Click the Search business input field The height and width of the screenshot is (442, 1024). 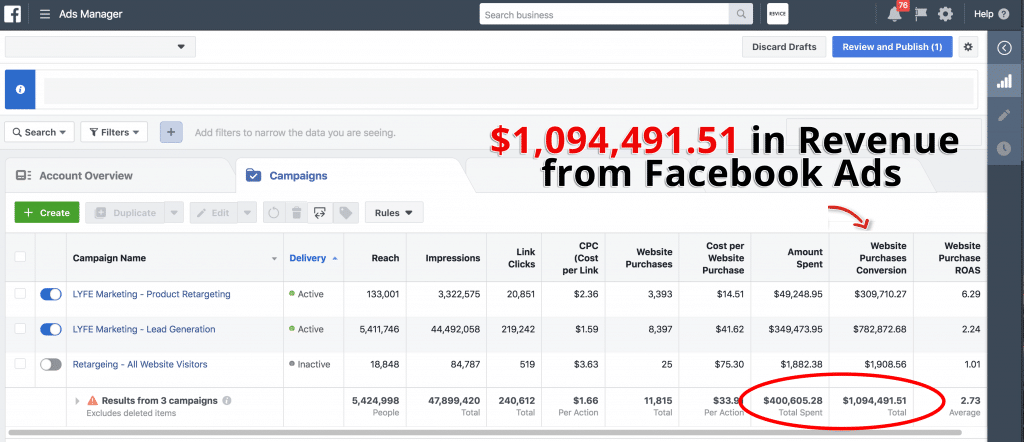605,14
